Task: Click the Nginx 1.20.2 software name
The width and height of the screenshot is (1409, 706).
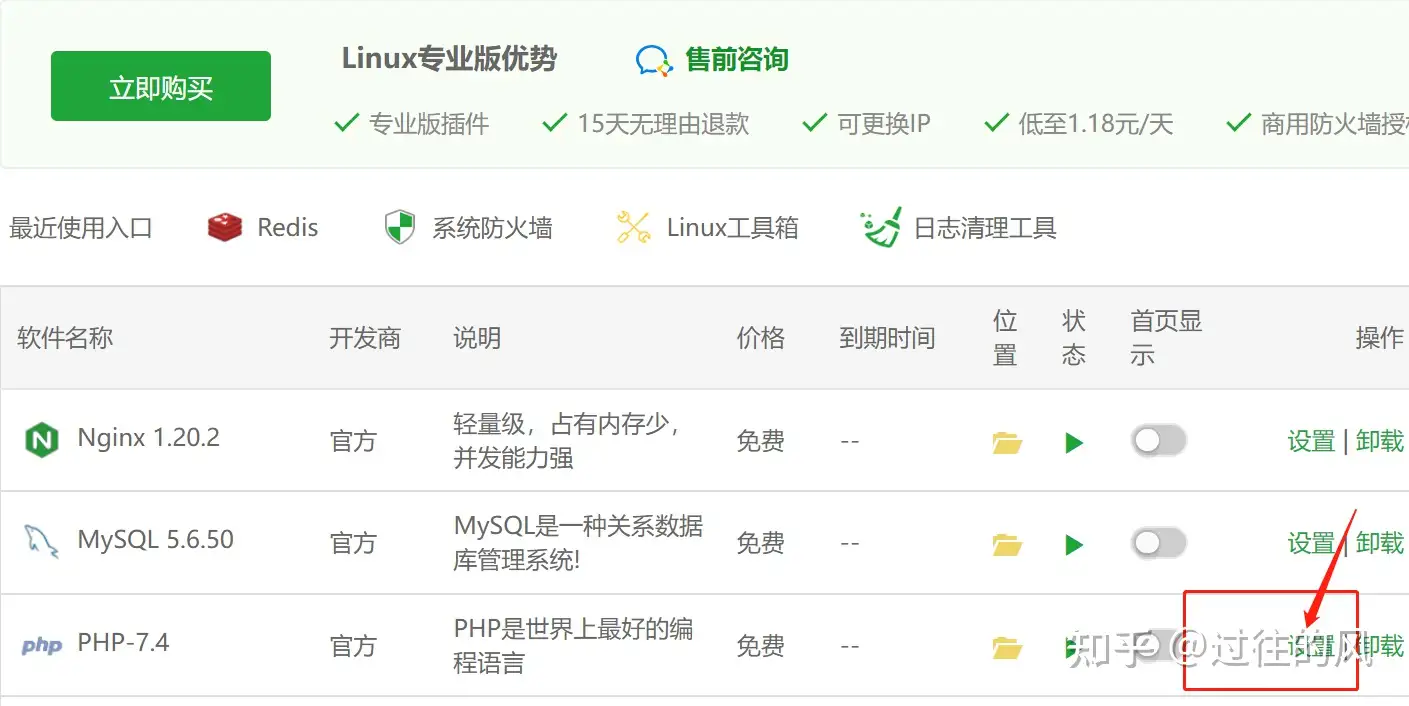Action: (x=148, y=438)
